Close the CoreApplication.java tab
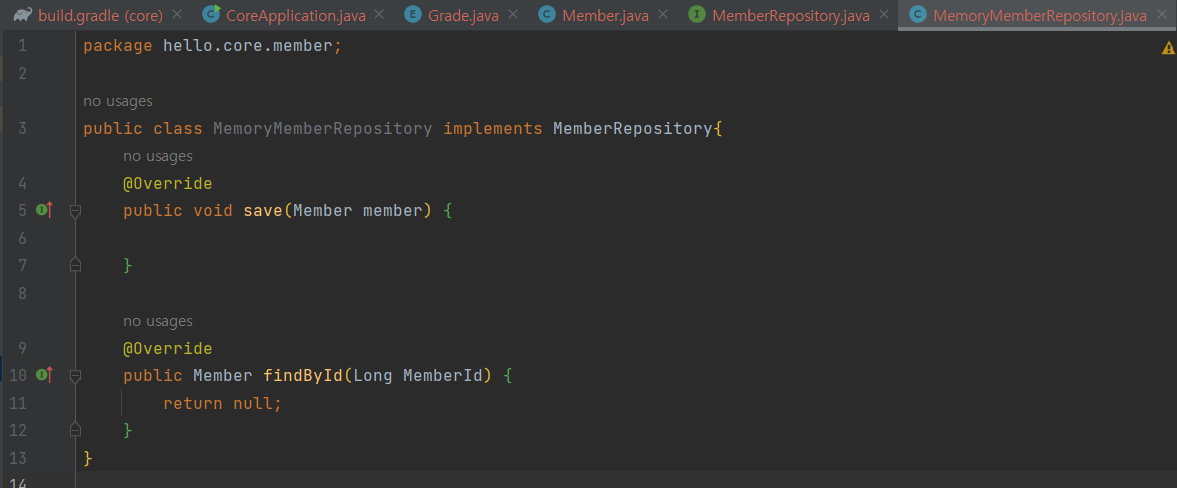1177x488 pixels. pyautogui.click(x=378, y=14)
